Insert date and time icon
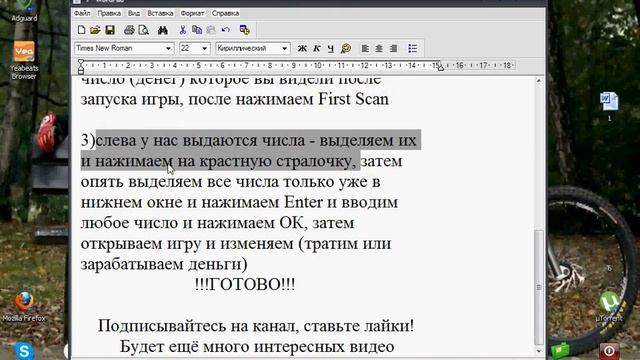Viewport: 640px width, 360px height. click(244, 30)
